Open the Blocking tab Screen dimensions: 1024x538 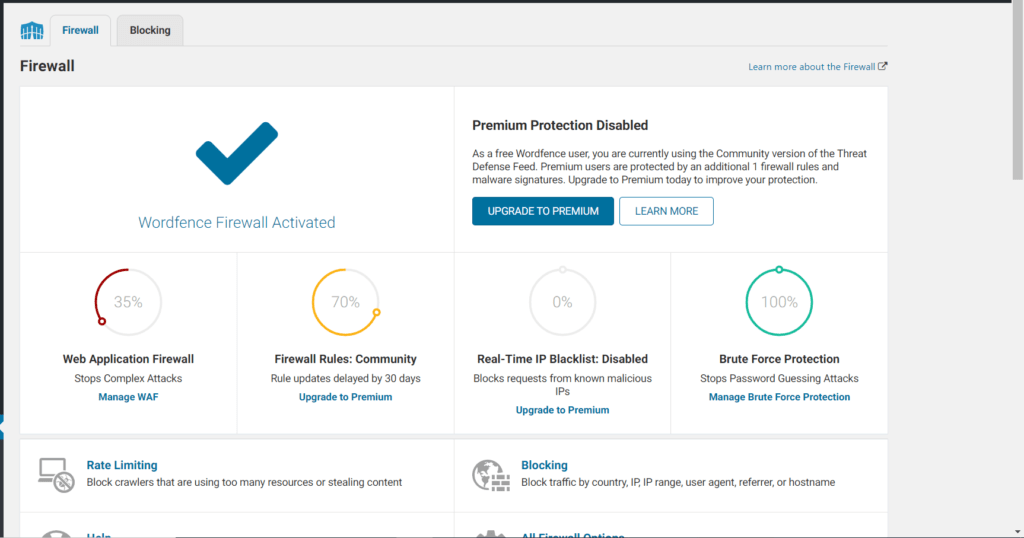pos(150,30)
